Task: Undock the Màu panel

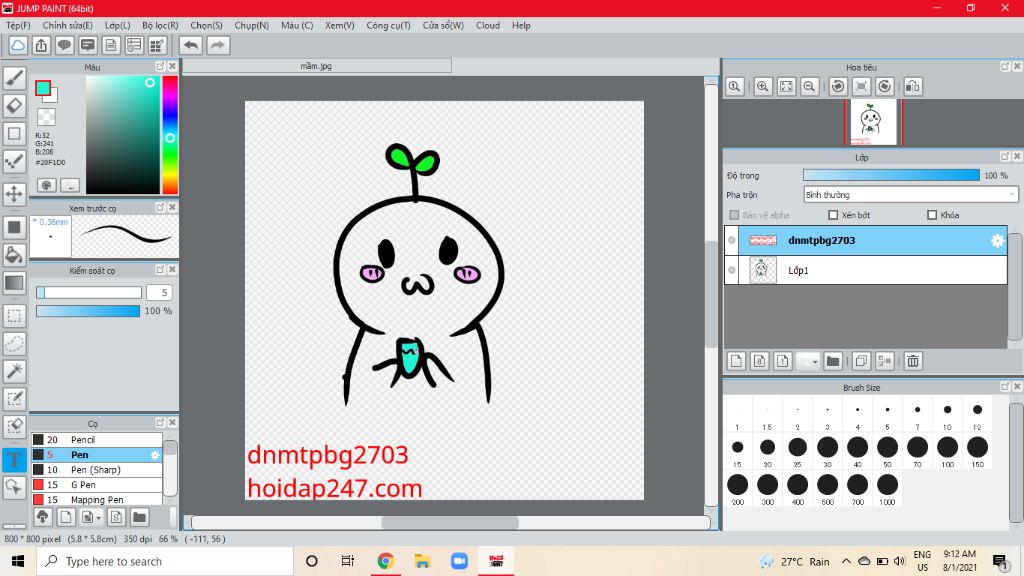Action: [x=160, y=67]
